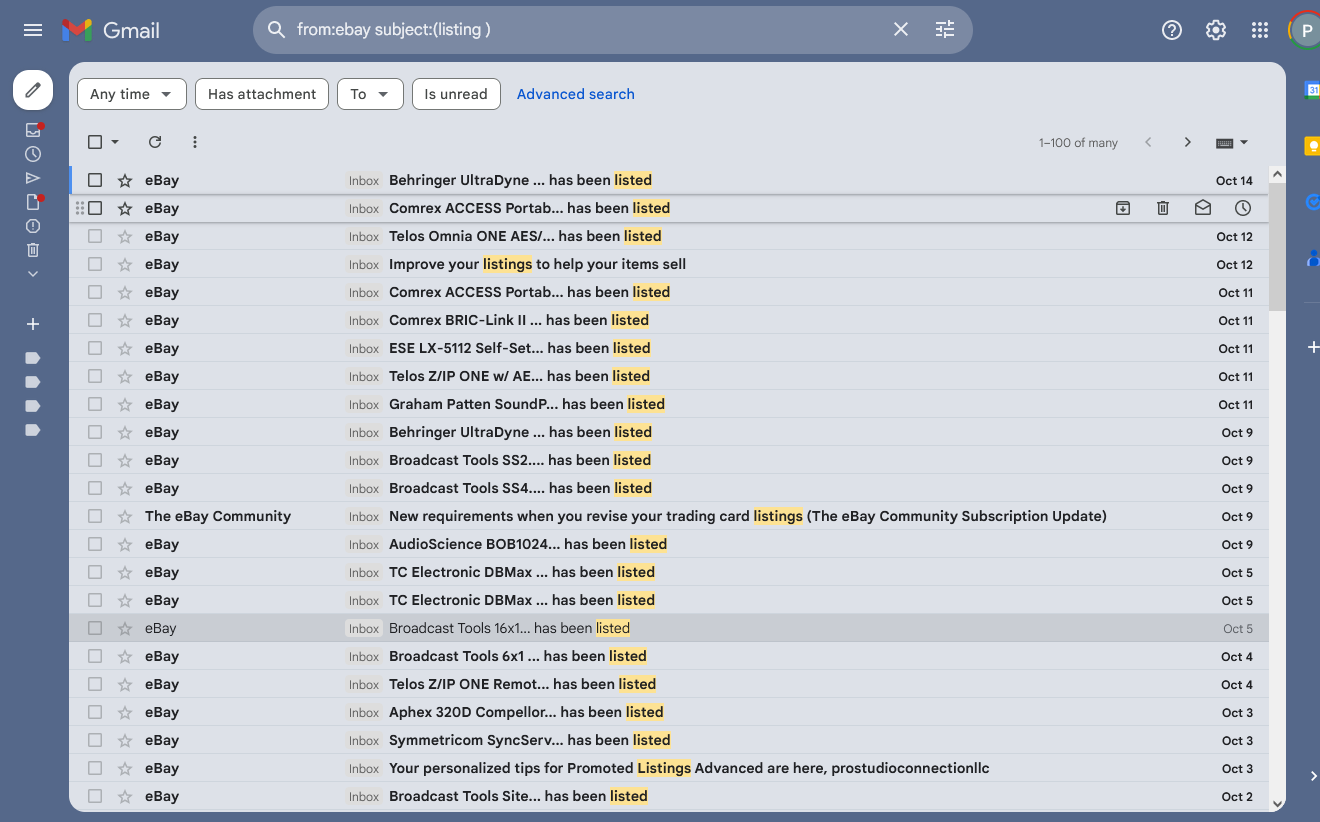Image resolution: width=1320 pixels, height=822 pixels.
Task: Toggle the Has attachment filter chip
Action: tap(262, 94)
